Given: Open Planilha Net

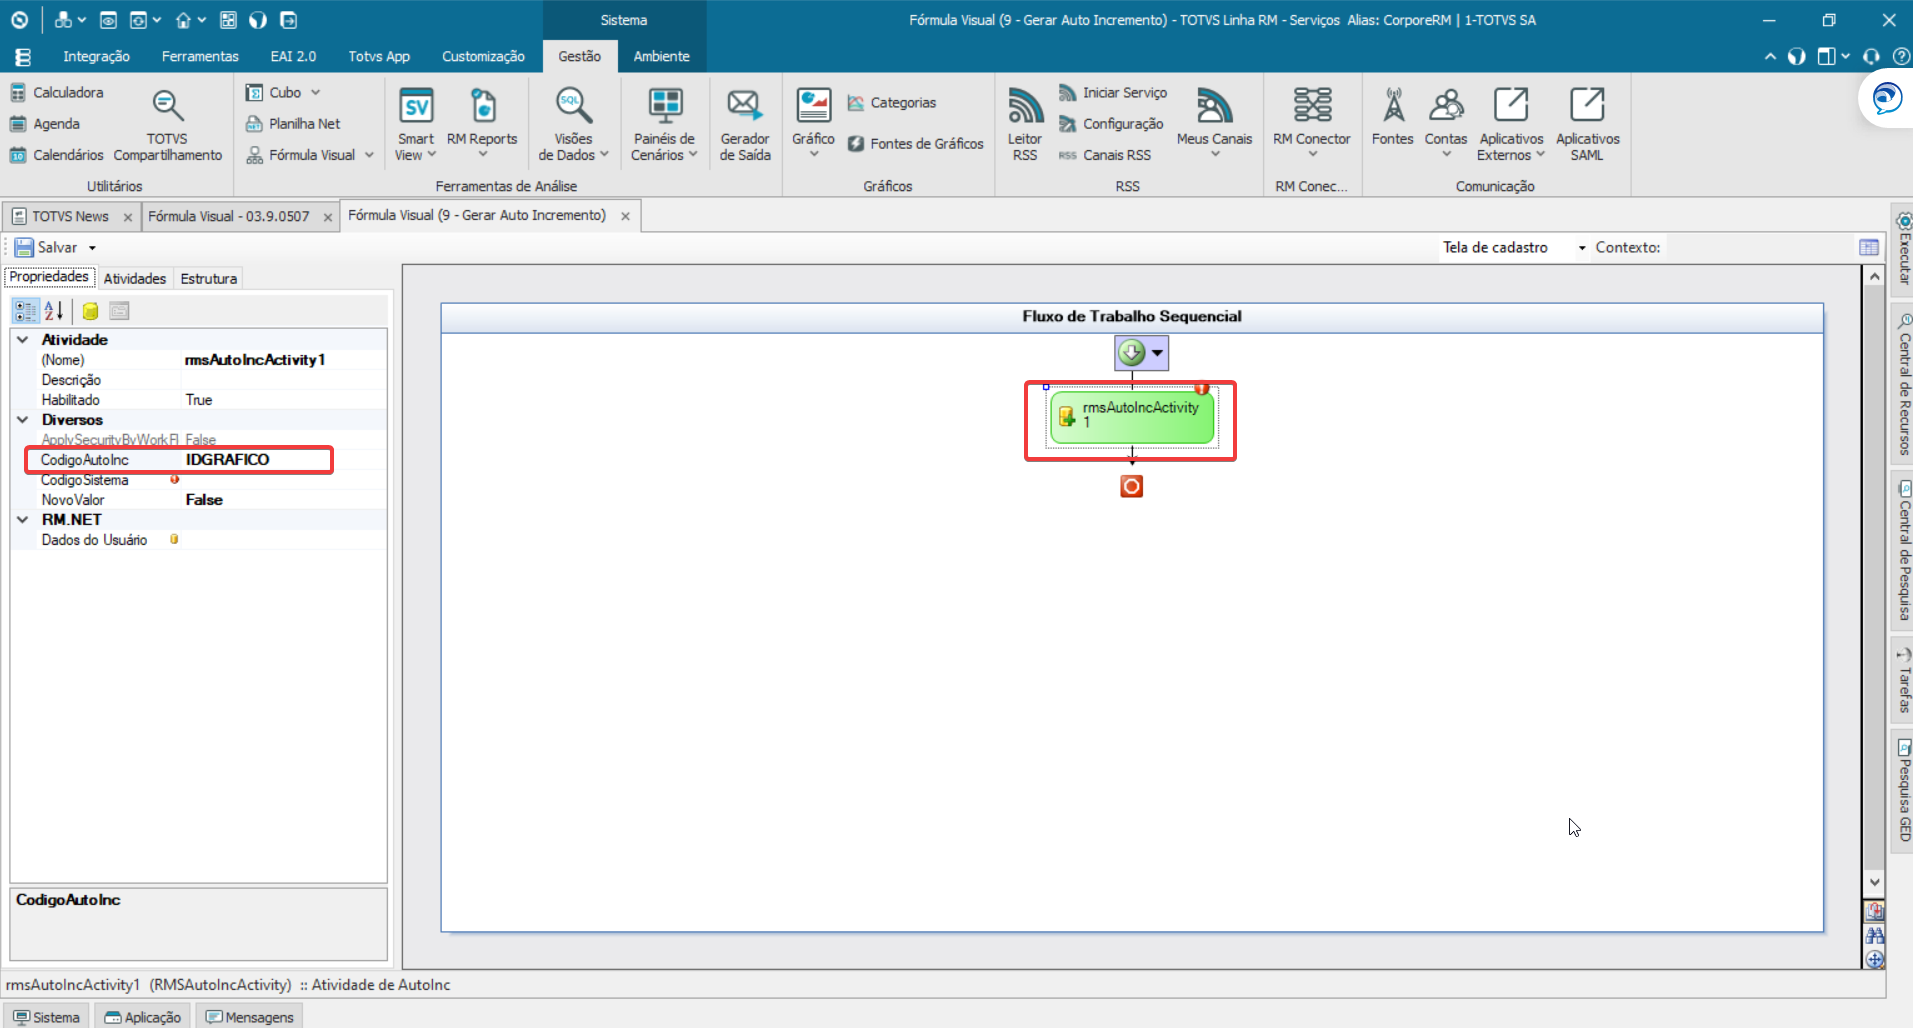Looking at the screenshot, I should point(294,124).
